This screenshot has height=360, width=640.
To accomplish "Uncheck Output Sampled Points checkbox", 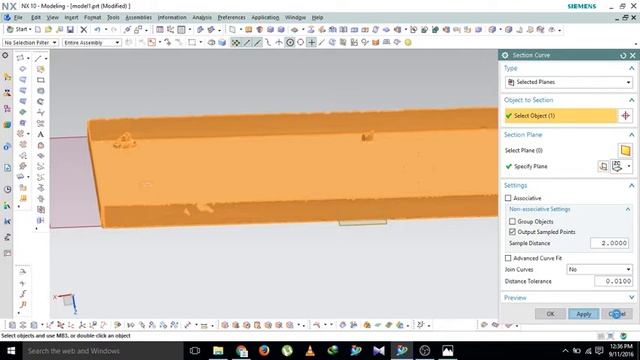I will [512, 232].
